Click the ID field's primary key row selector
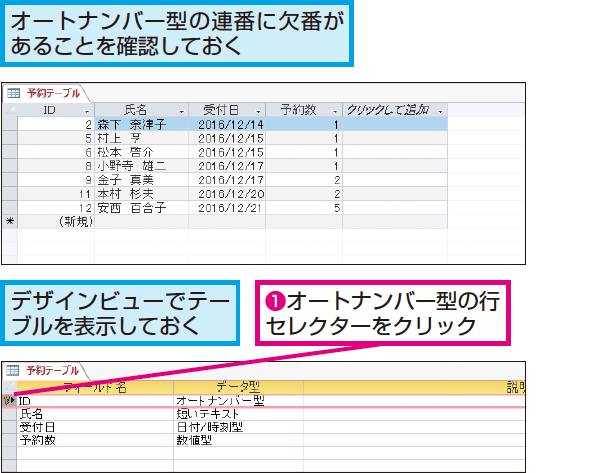The height and width of the screenshot is (473, 600). point(10,400)
